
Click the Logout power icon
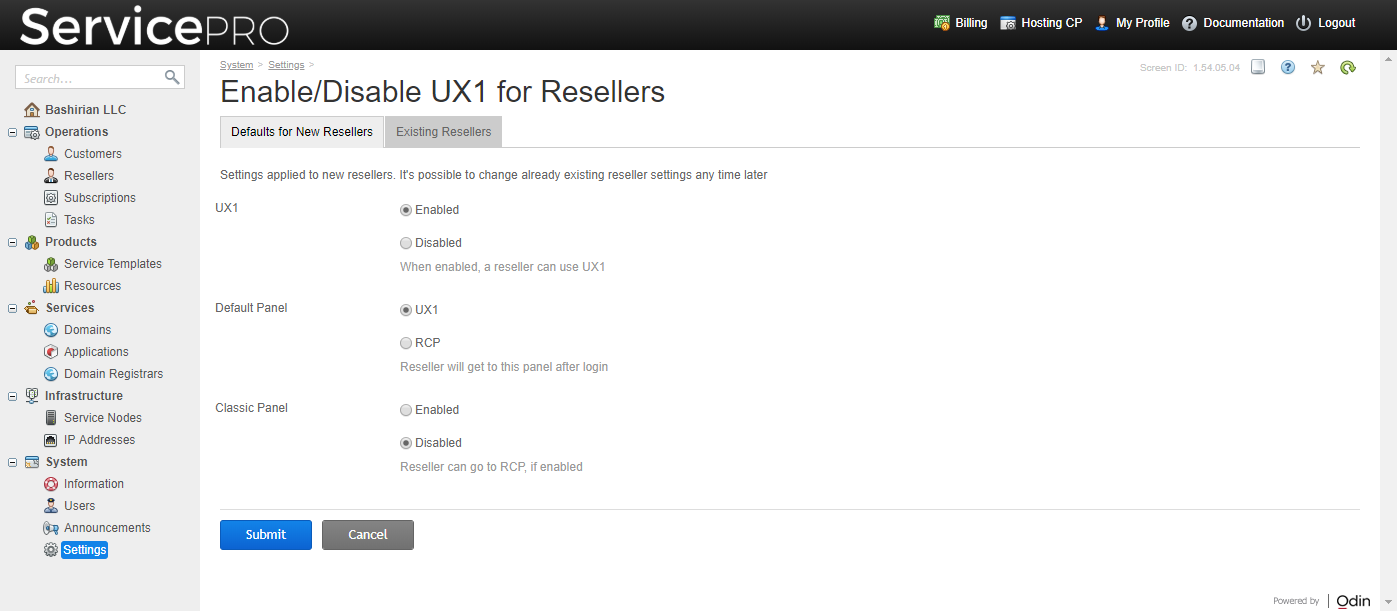[1303, 23]
